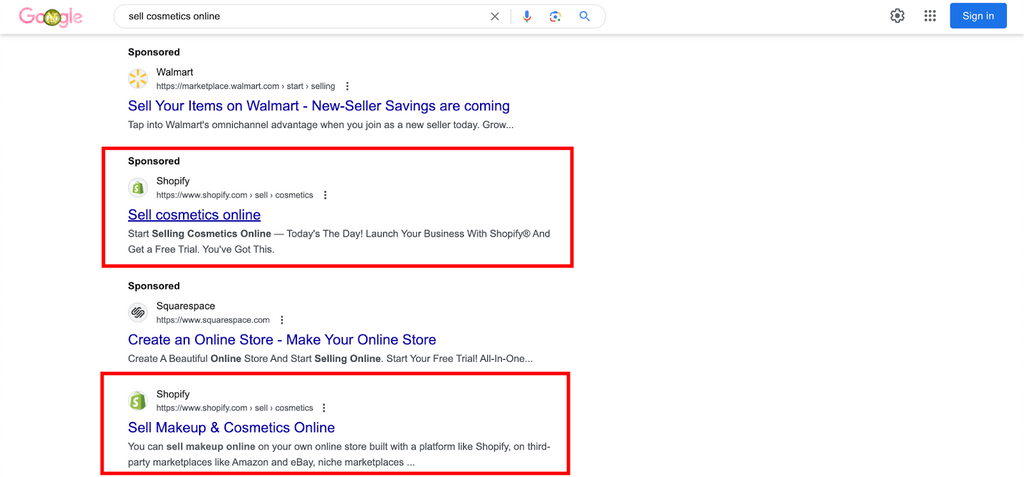Viewport: 1024px width, 477px height.
Task: Open the three-dot menu on the Walmart ad
Action: point(347,86)
